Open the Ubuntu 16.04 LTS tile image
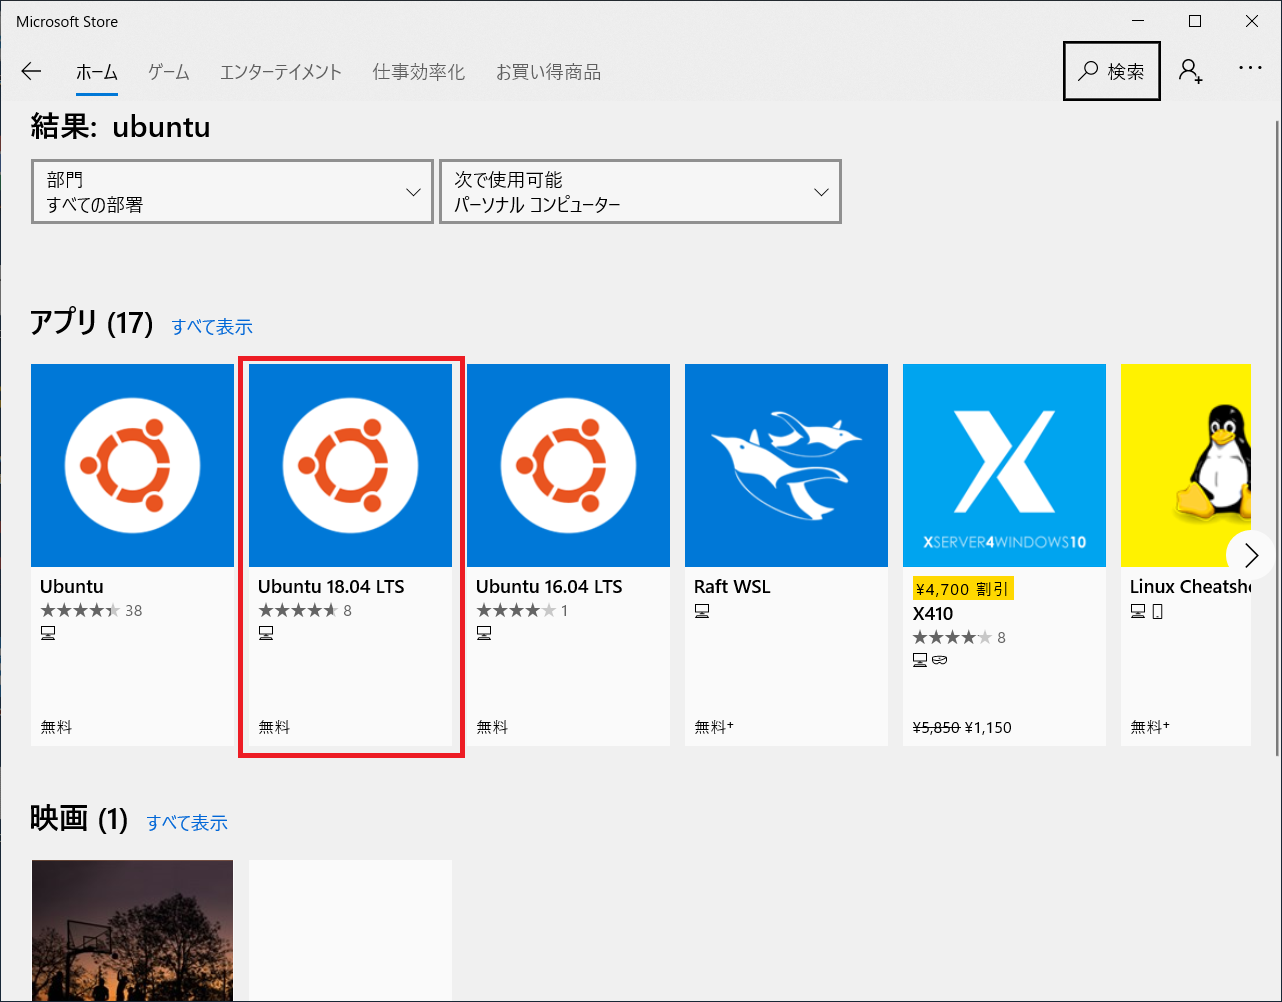The height and width of the screenshot is (1002, 1282). [568, 466]
